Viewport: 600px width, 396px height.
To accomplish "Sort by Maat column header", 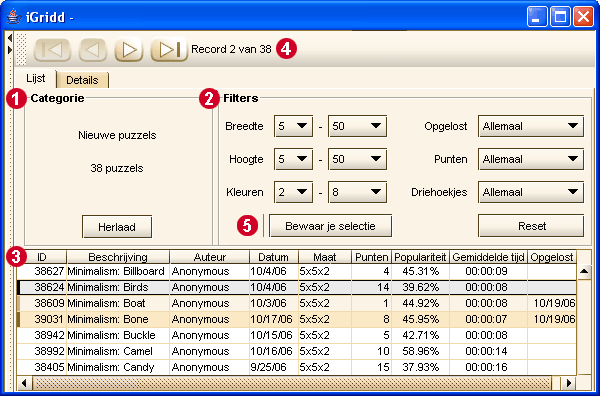I will point(324,257).
